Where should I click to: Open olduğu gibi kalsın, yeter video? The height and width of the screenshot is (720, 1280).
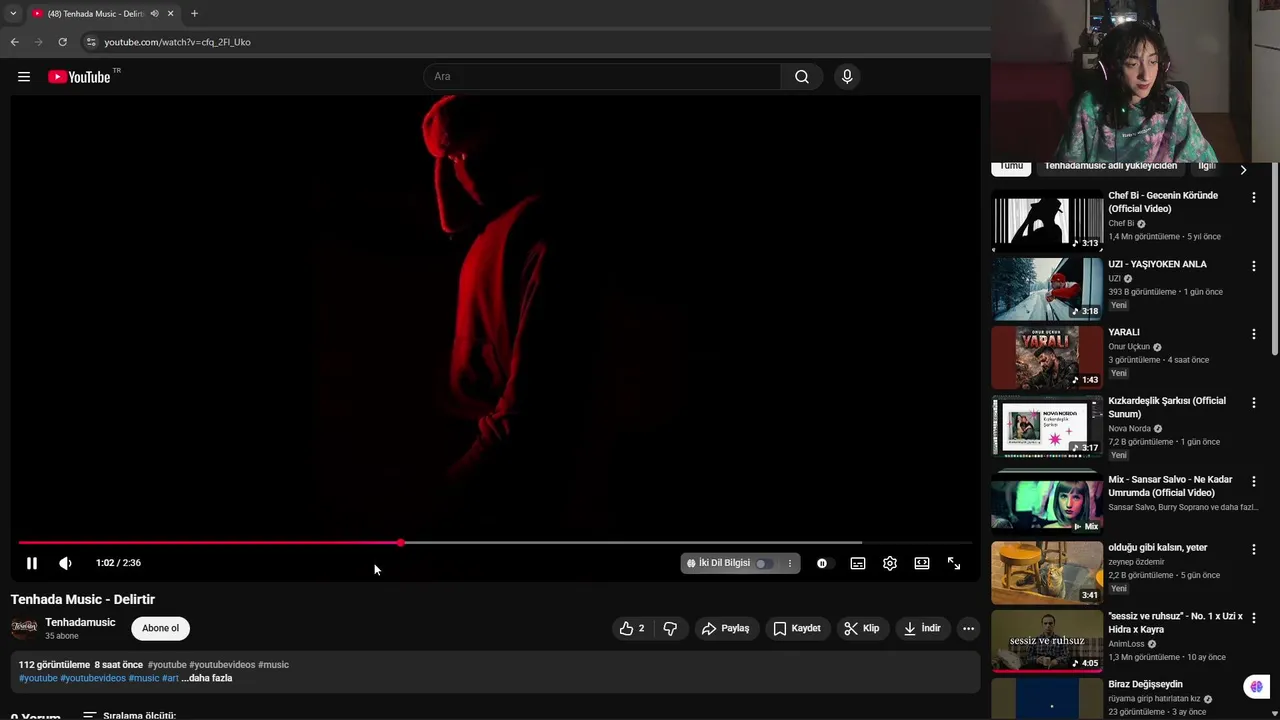coord(1157,548)
